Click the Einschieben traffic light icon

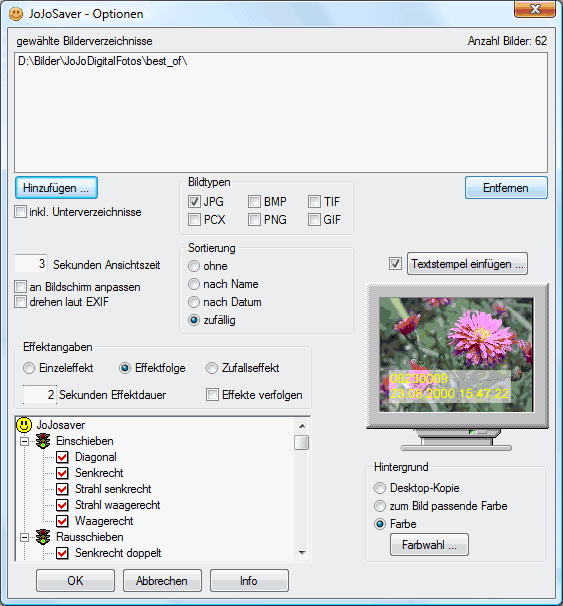[43, 441]
